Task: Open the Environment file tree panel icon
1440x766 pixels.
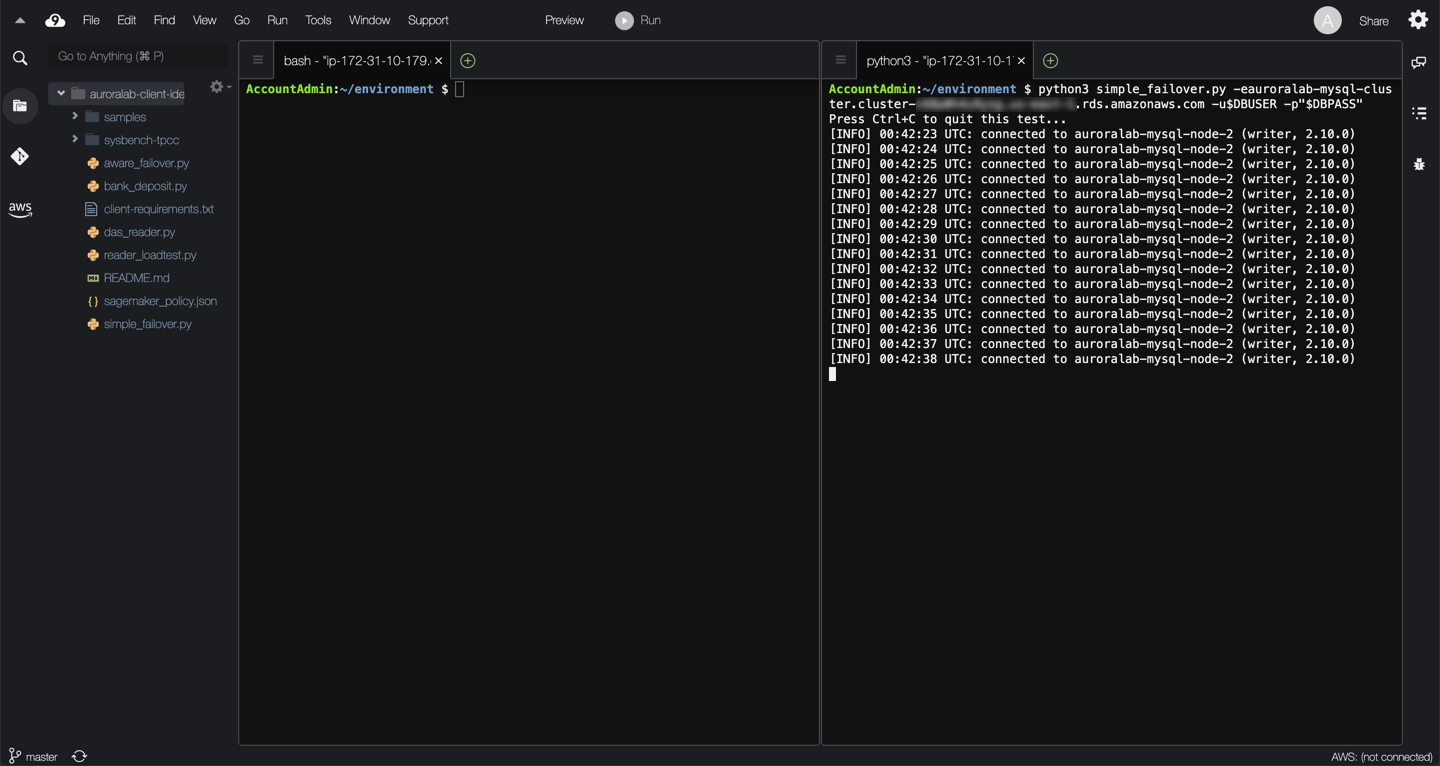Action: tap(20, 106)
